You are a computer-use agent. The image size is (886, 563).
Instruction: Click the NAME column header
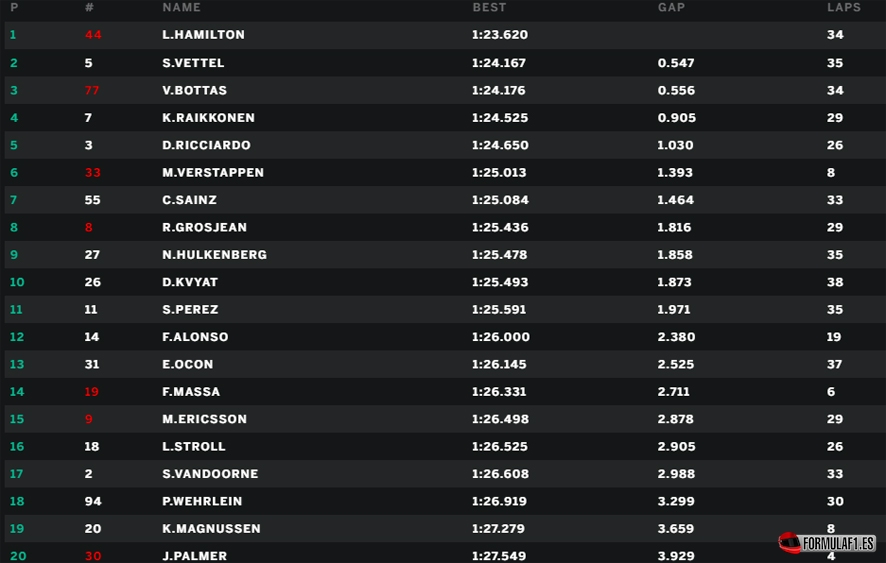181,7
